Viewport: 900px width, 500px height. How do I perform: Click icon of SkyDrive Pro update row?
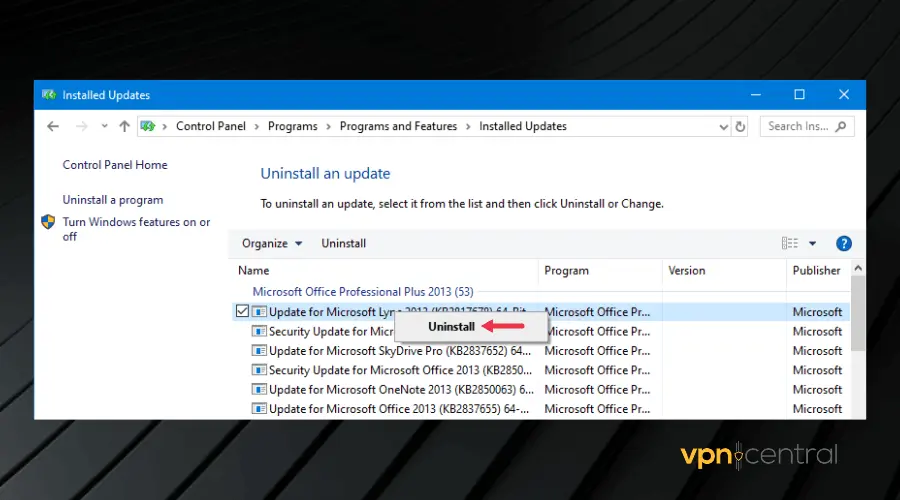(259, 350)
